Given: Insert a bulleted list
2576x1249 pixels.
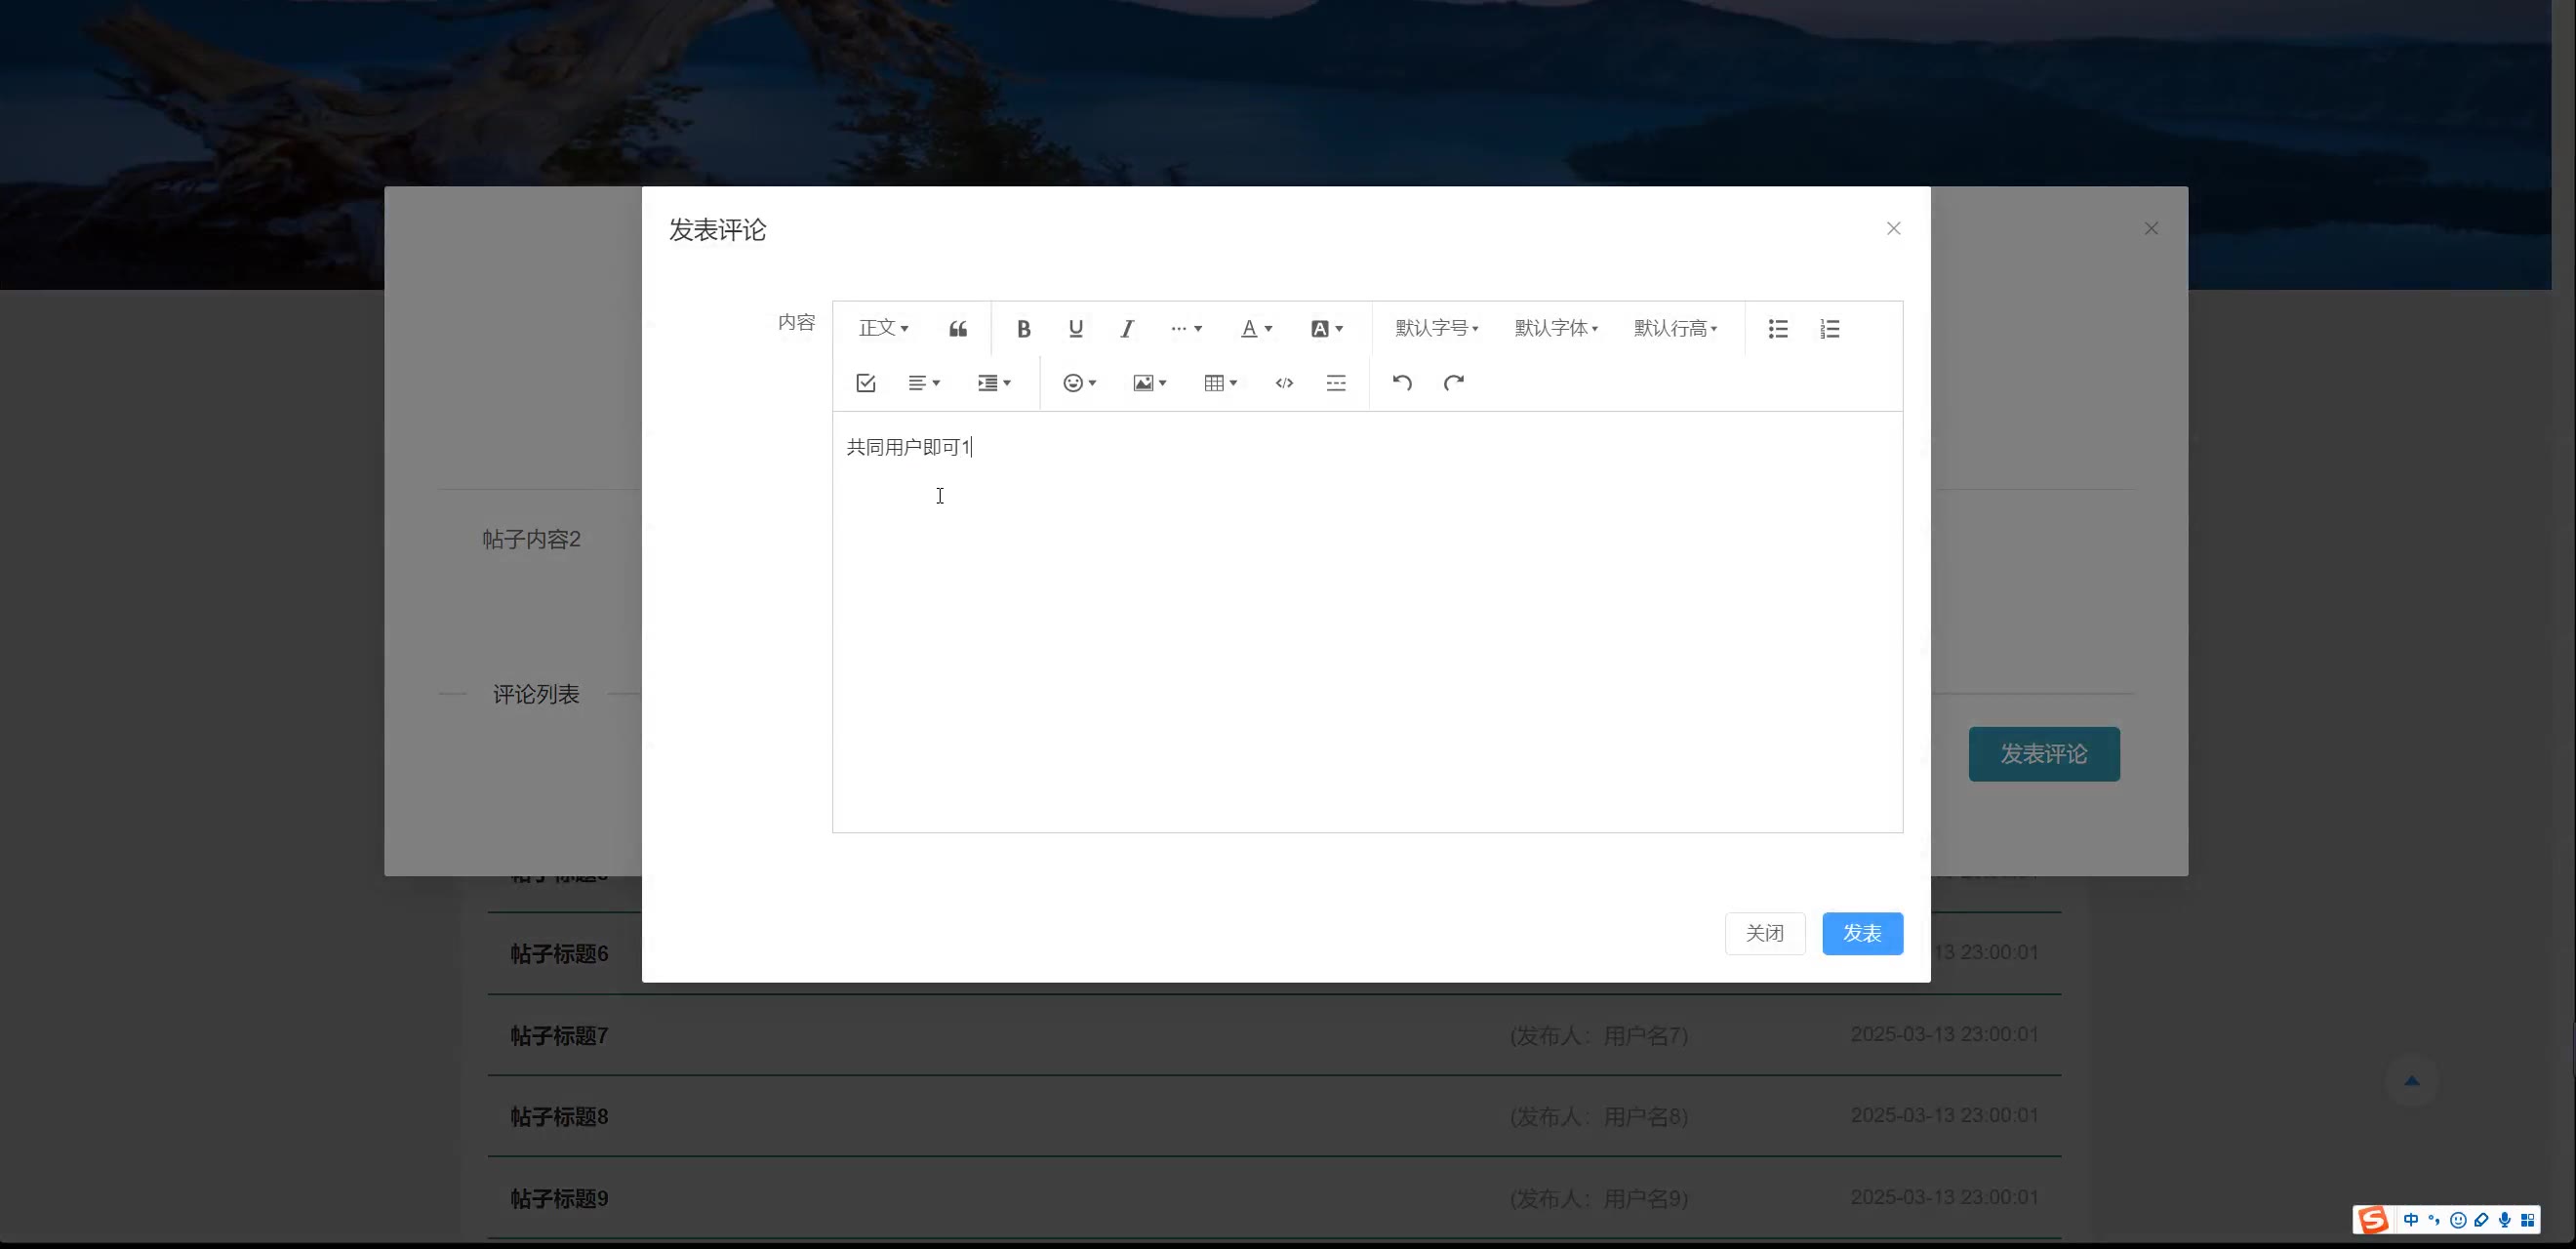Looking at the screenshot, I should tap(1777, 329).
